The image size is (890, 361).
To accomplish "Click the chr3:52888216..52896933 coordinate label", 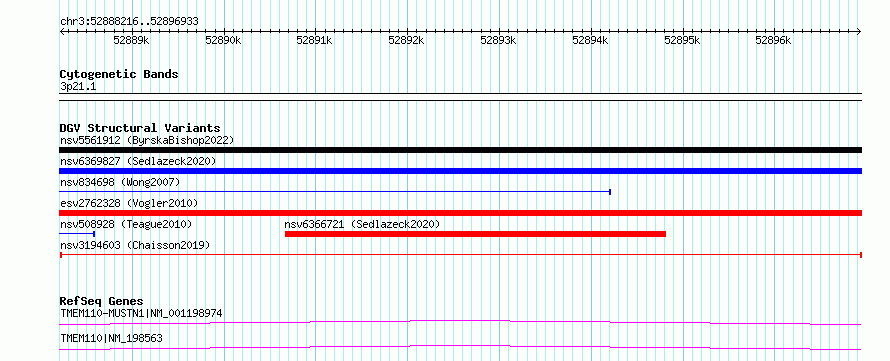I will 129,22.
